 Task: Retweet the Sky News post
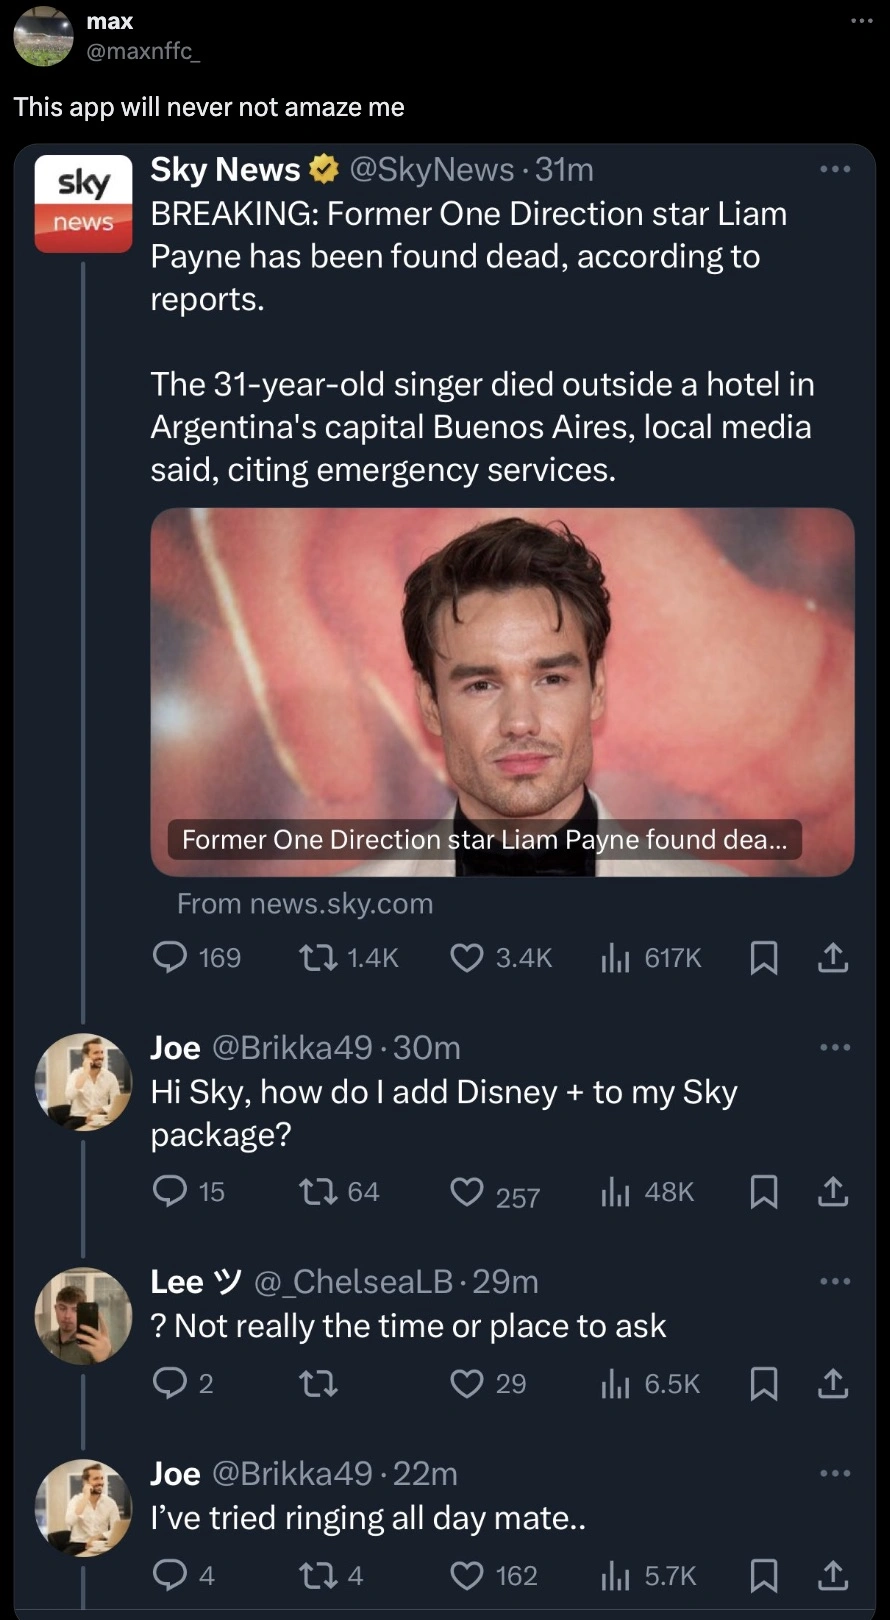pos(318,958)
